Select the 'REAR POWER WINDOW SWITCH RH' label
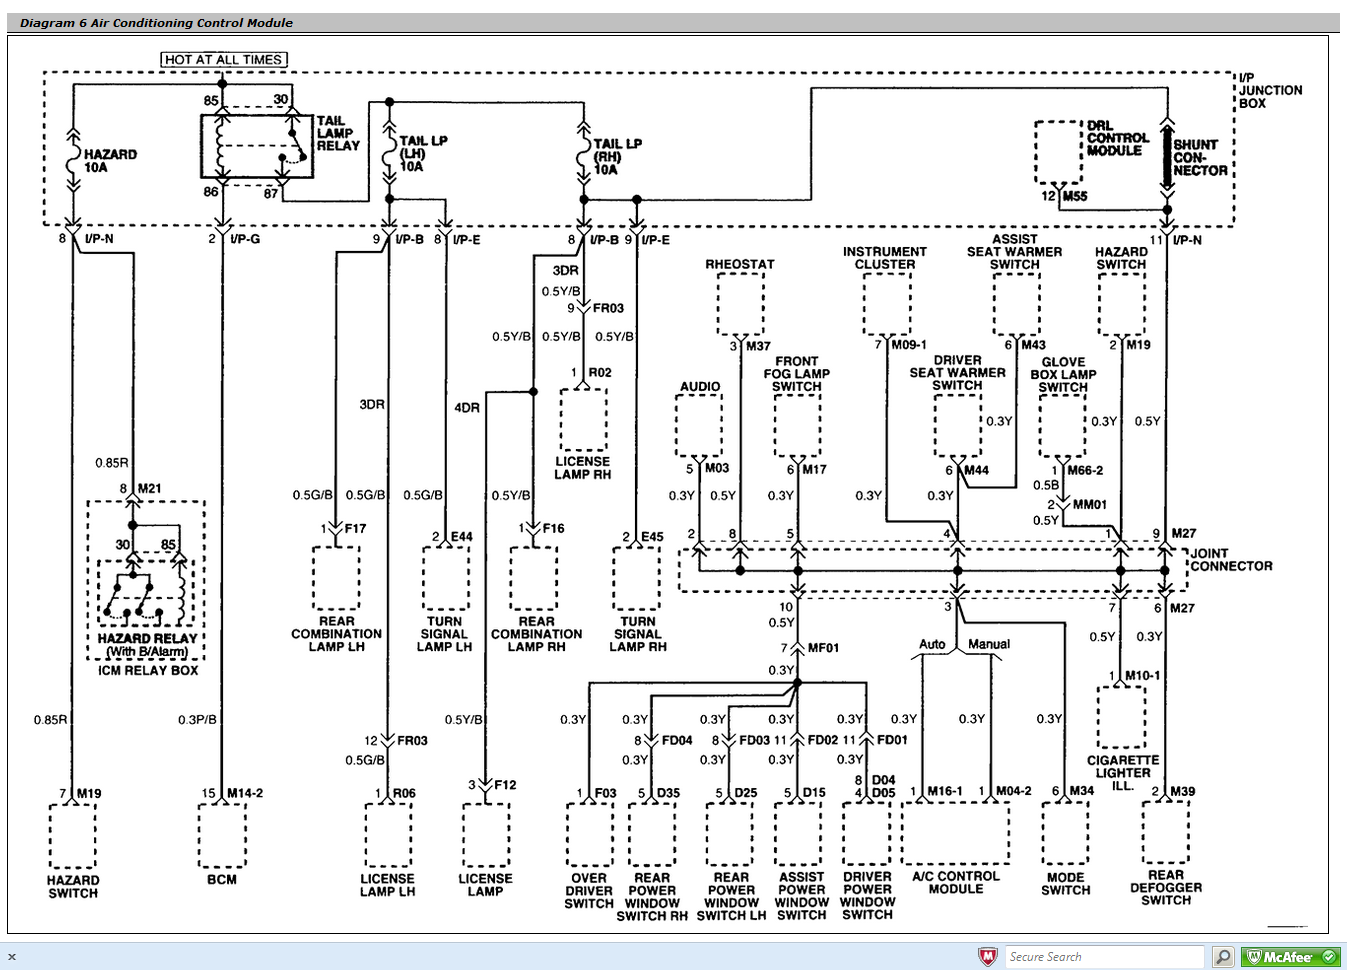 (x=652, y=897)
